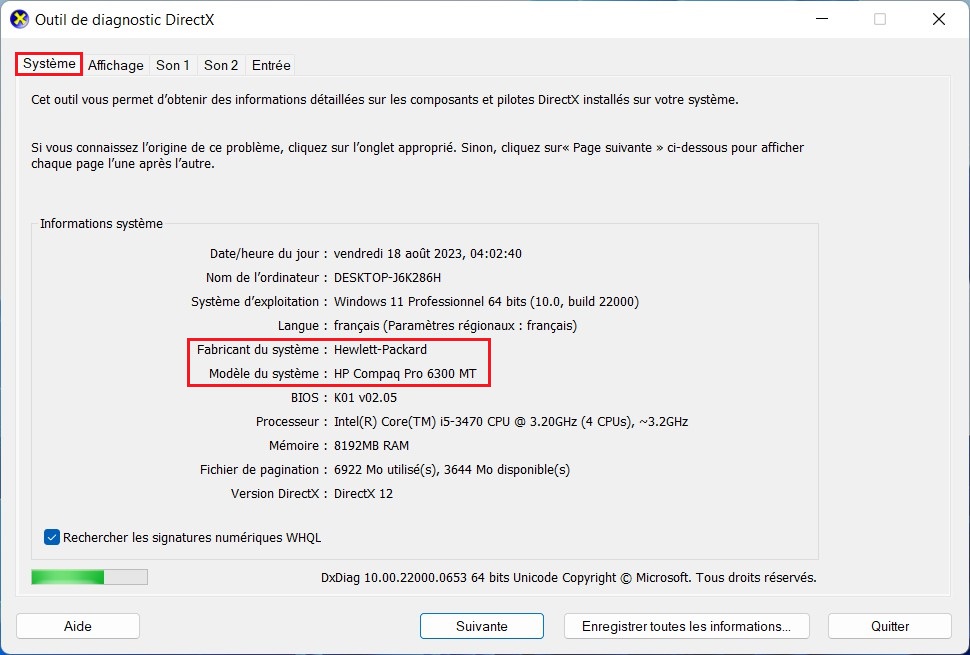Image resolution: width=970 pixels, height=655 pixels.
Task: Switch to the Système tab
Action: (49, 64)
